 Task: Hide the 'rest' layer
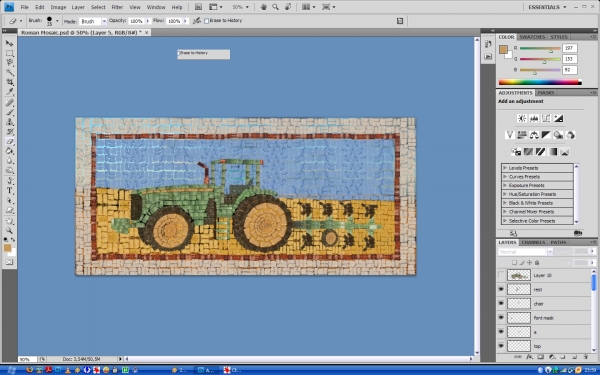click(x=501, y=289)
